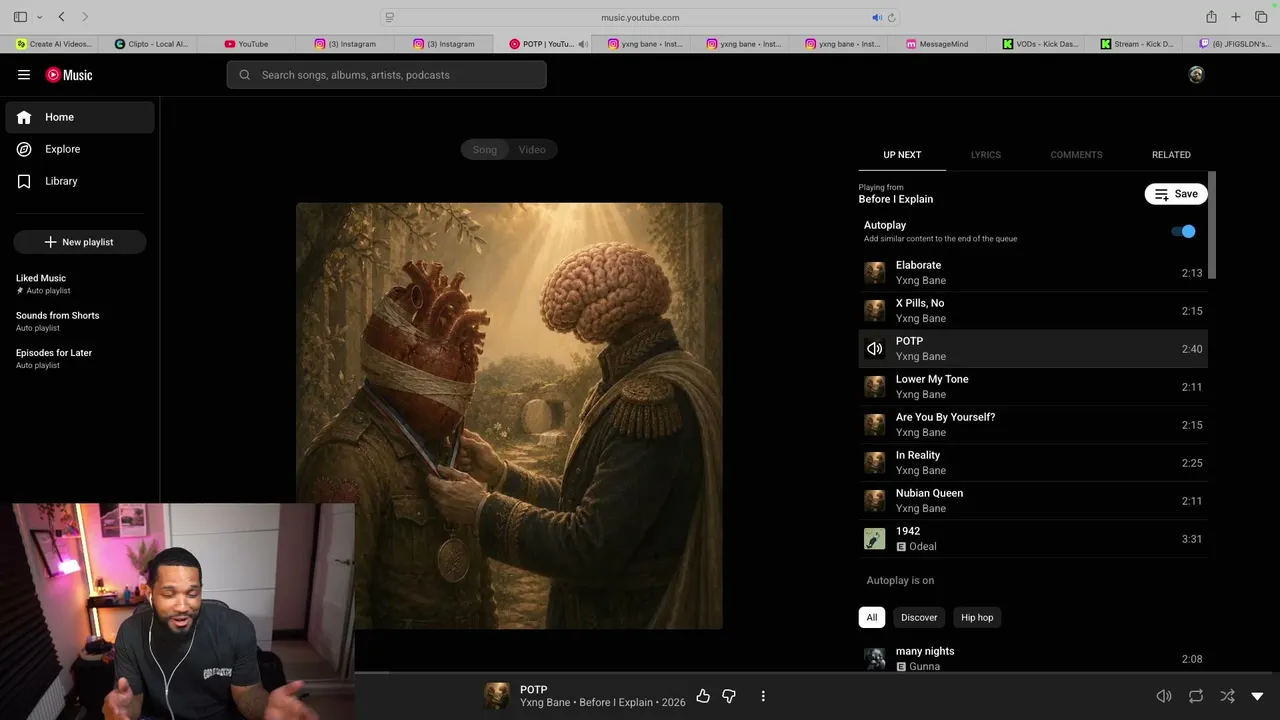This screenshot has height=720, width=1280.
Task: Open the Liked Music playlist
Action: pyautogui.click(x=80, y=284)
